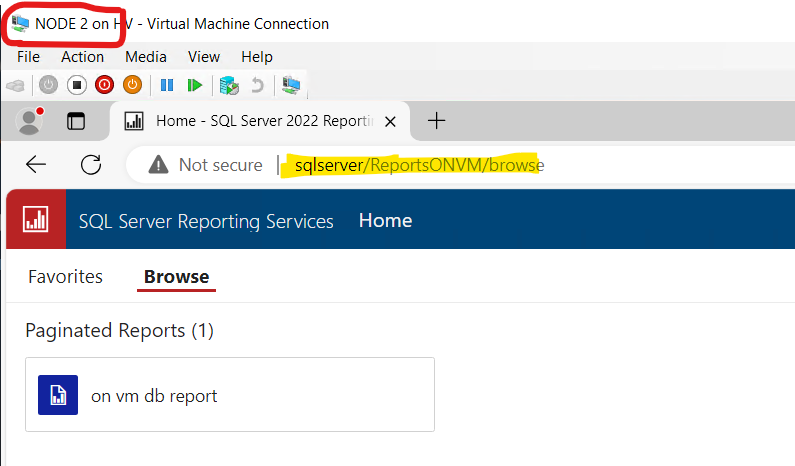Open a new browser tab
Image resolution: width=795 pixels, height=466 pixels.
[x=436, y=121]
